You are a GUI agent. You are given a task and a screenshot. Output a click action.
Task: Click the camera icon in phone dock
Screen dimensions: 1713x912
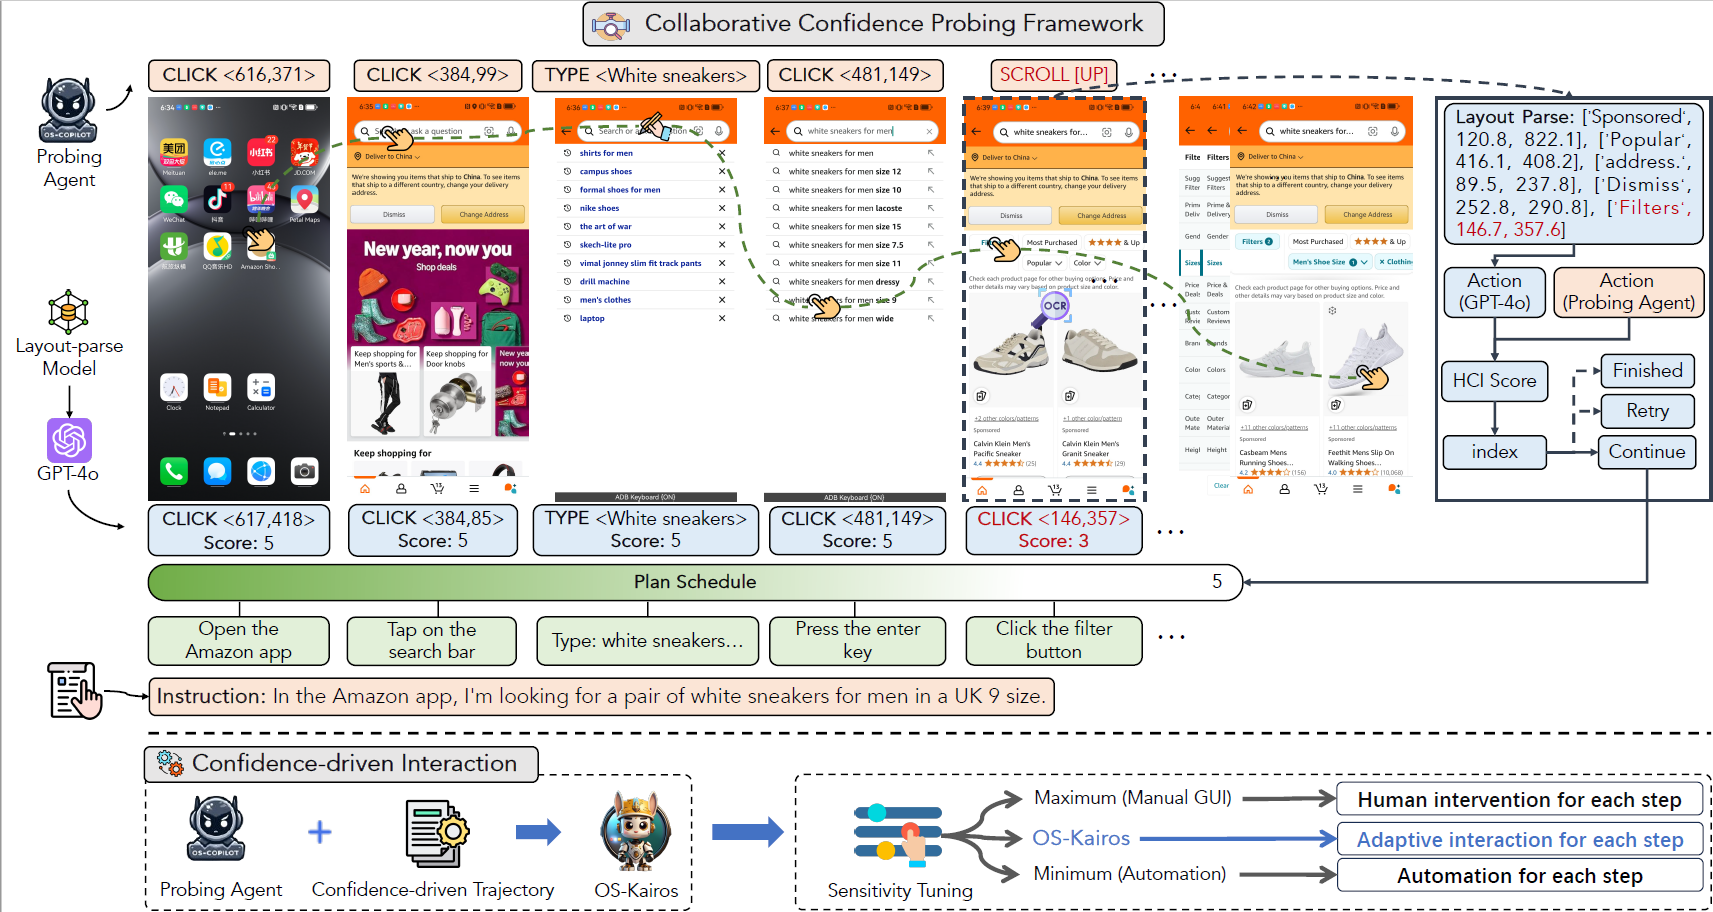304,471
